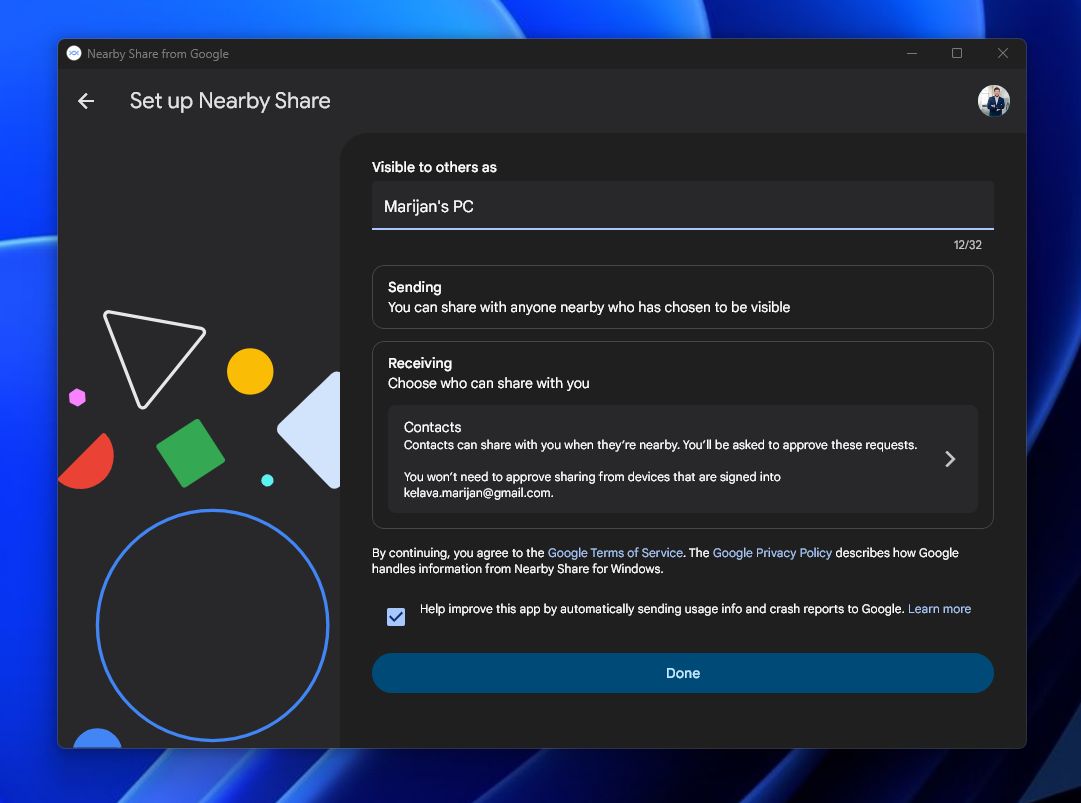Uncheck the usage info and crash reports checkbox
This screenshot has height=803, width=1081.
396,616
